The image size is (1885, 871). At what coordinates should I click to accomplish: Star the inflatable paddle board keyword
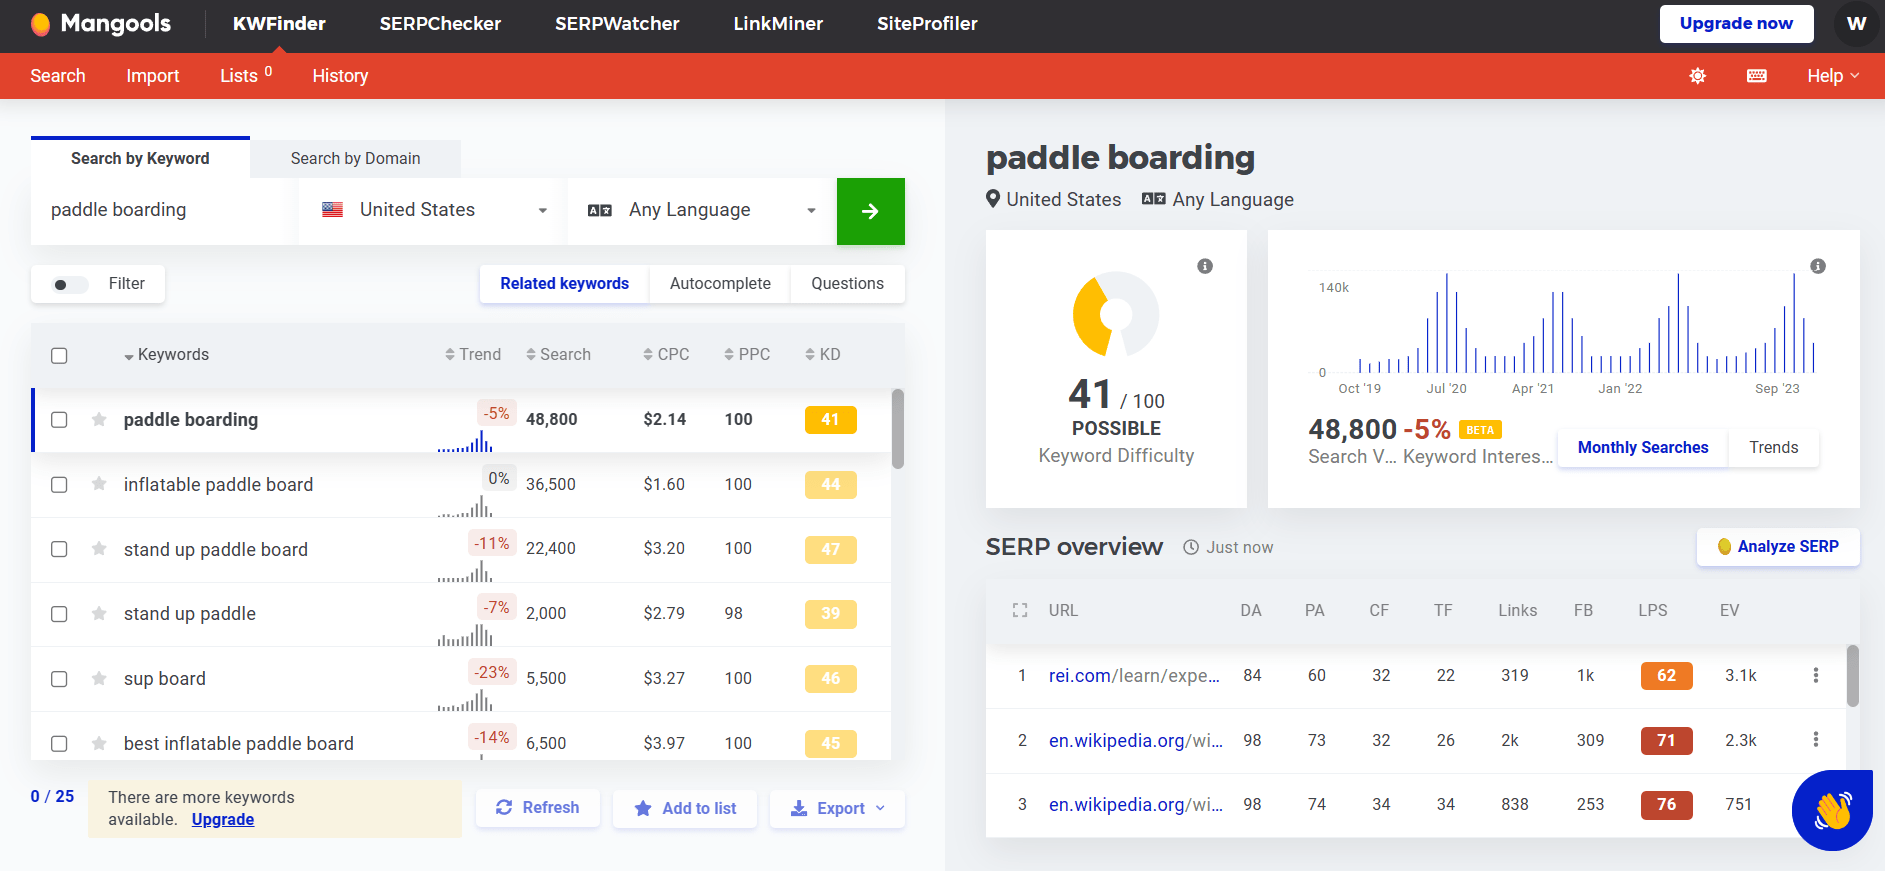99,484
